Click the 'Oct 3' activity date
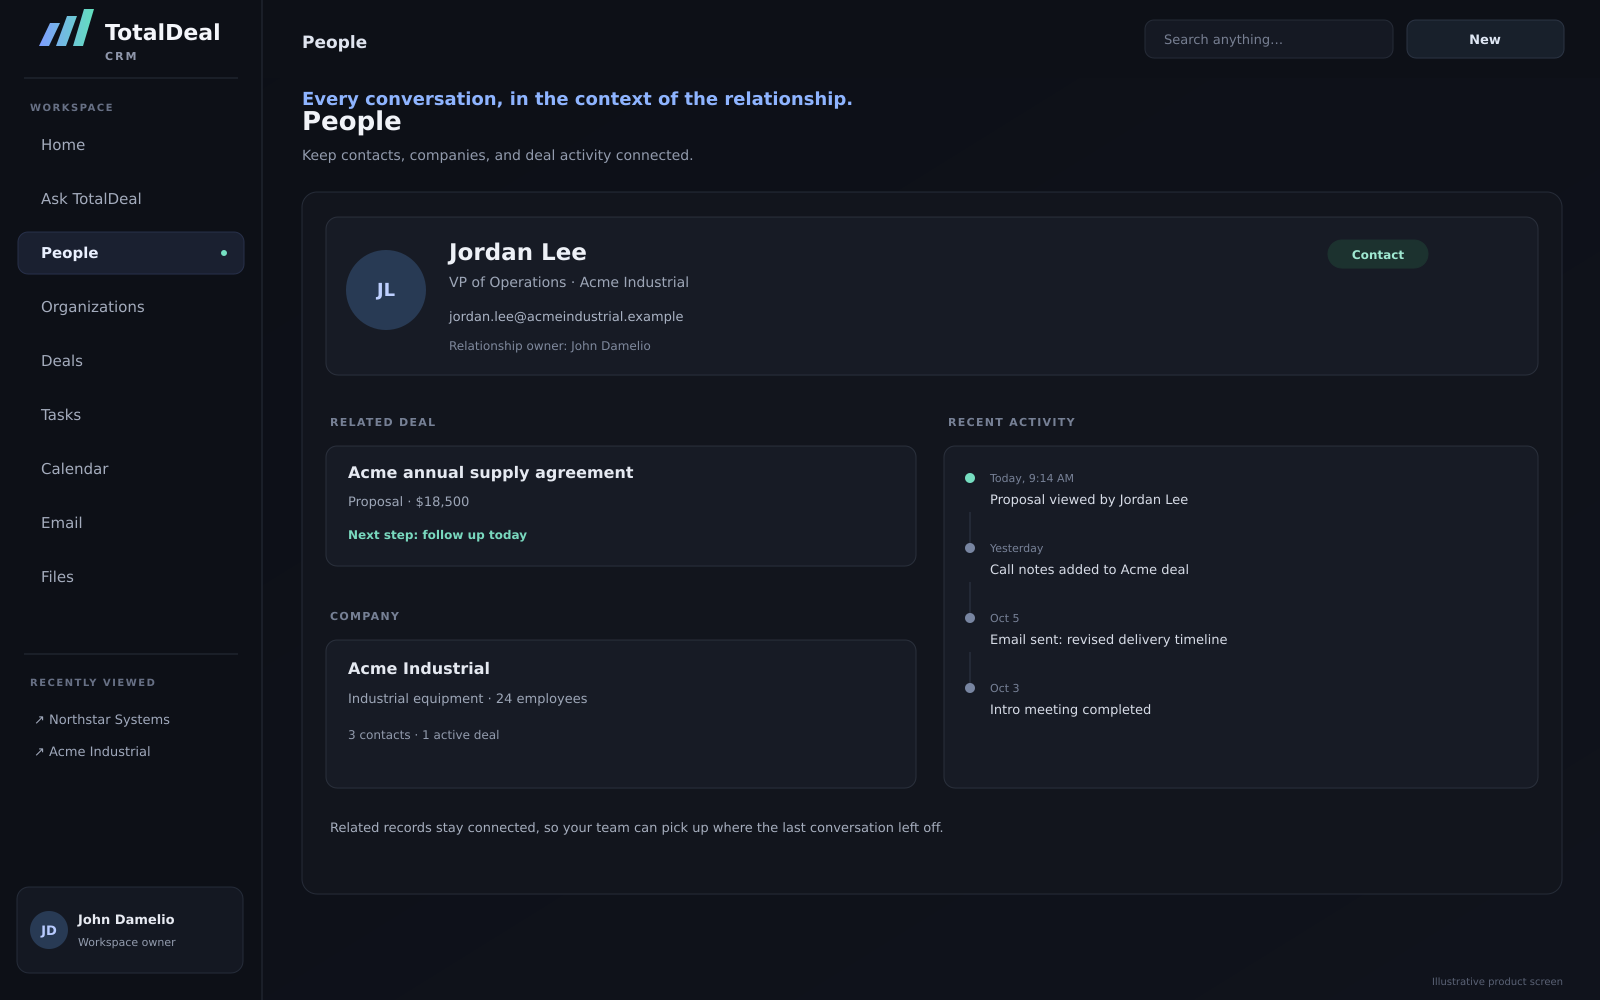Viewport: 1600px width, 1000px height. pos(1005,688)
